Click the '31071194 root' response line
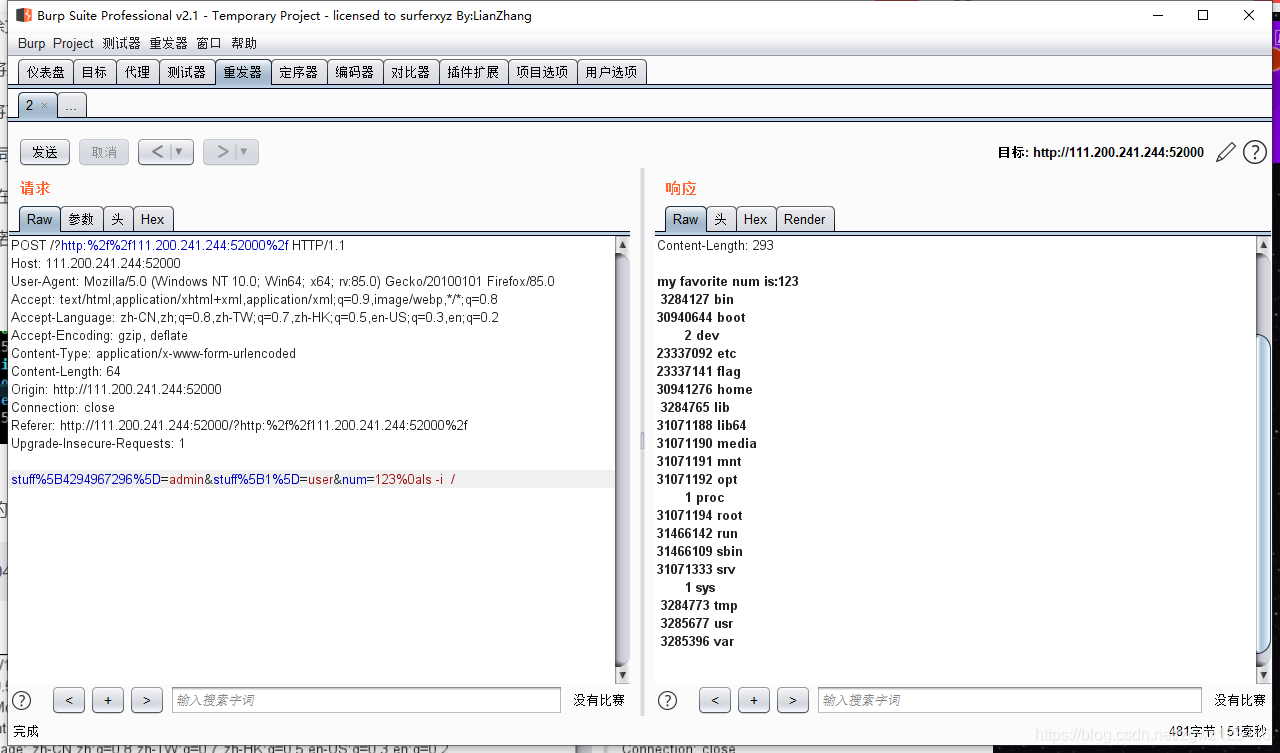1280x753 pixels. click(x=700, y=515)
